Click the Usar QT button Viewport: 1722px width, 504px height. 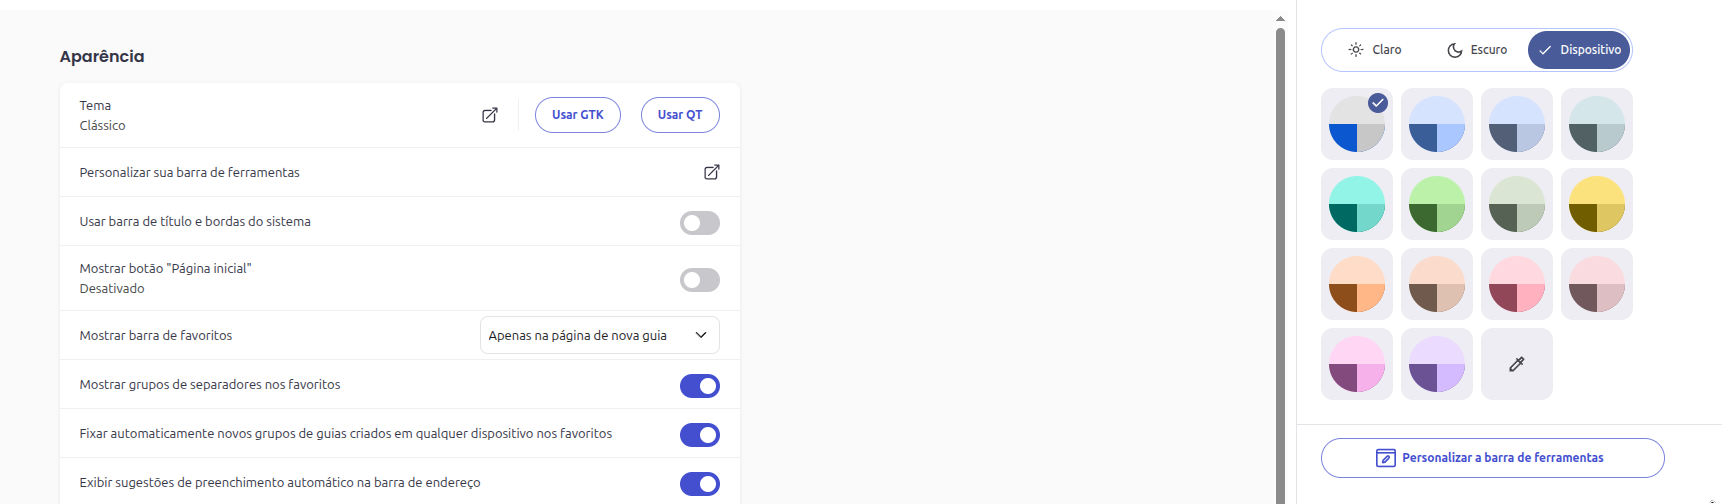(680, 115)
